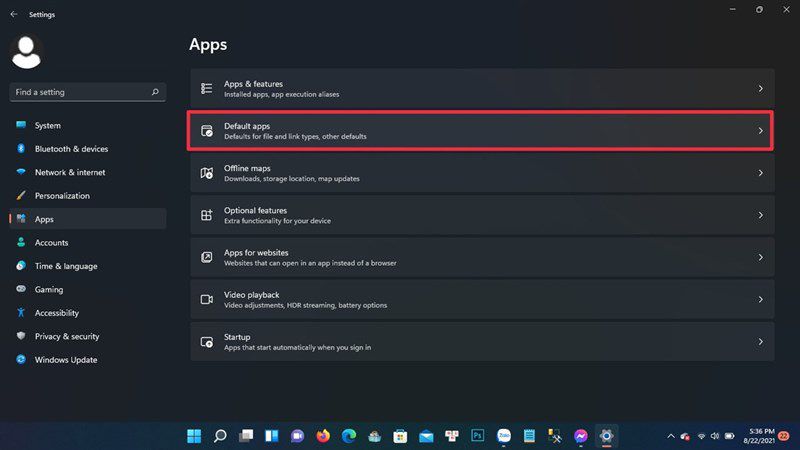Open Zalo from the taskbar
Viewport: 800px width, 450px height.
pos(504,436)
